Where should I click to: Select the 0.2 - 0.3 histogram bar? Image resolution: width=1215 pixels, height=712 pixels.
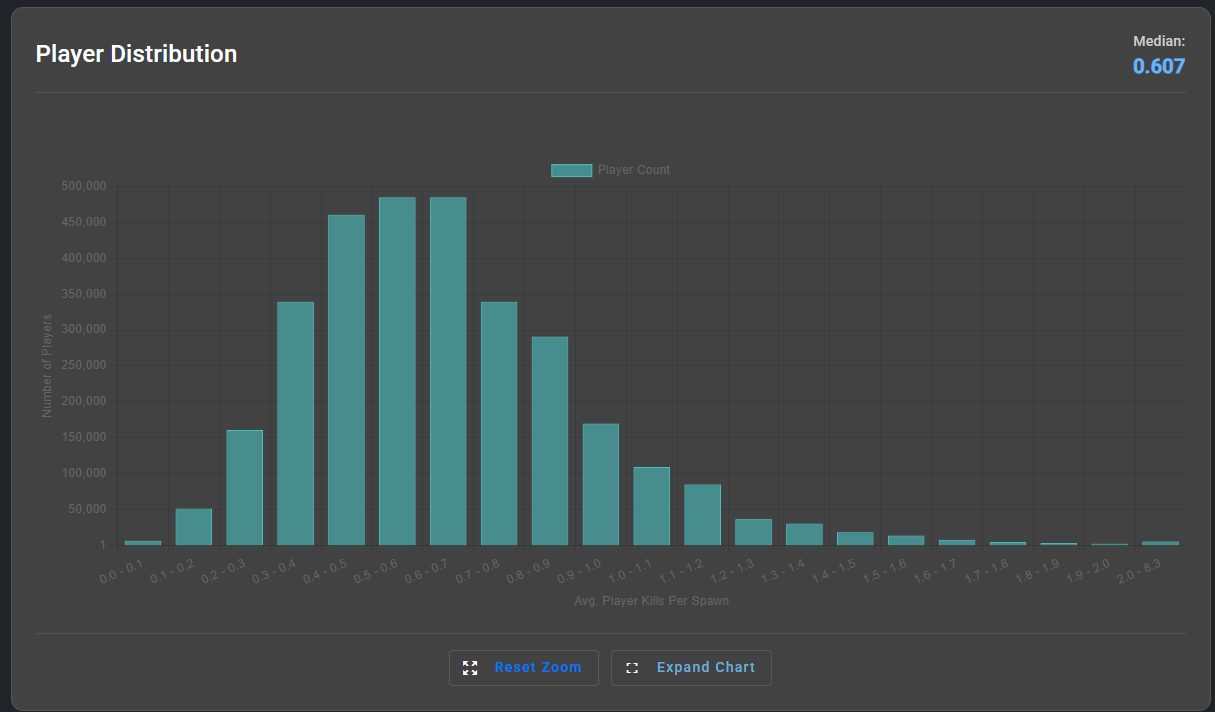tap(244, 488)
